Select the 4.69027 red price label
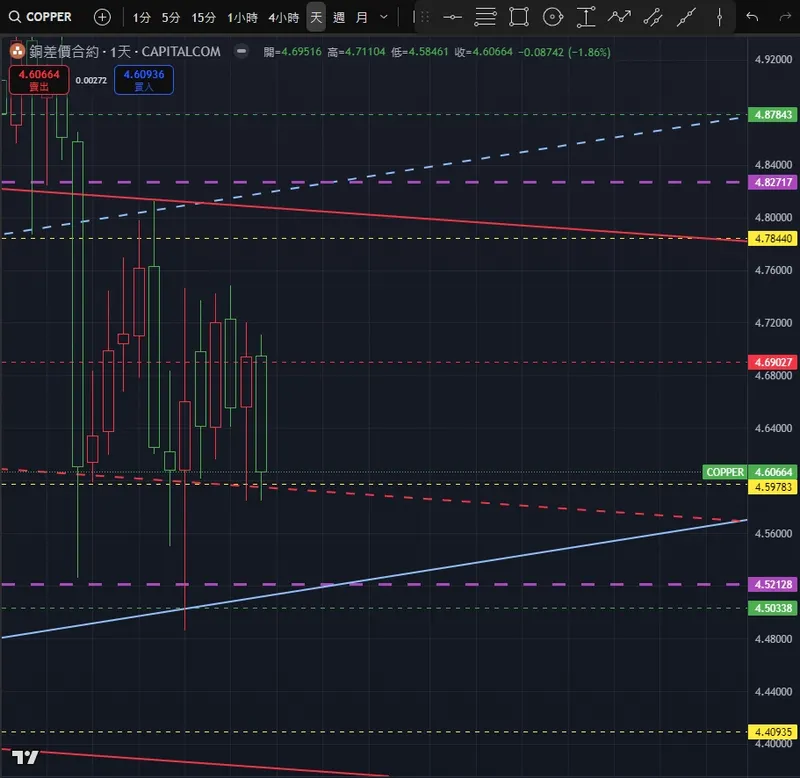This screenshot has height=778, width=800. point(772,362)
